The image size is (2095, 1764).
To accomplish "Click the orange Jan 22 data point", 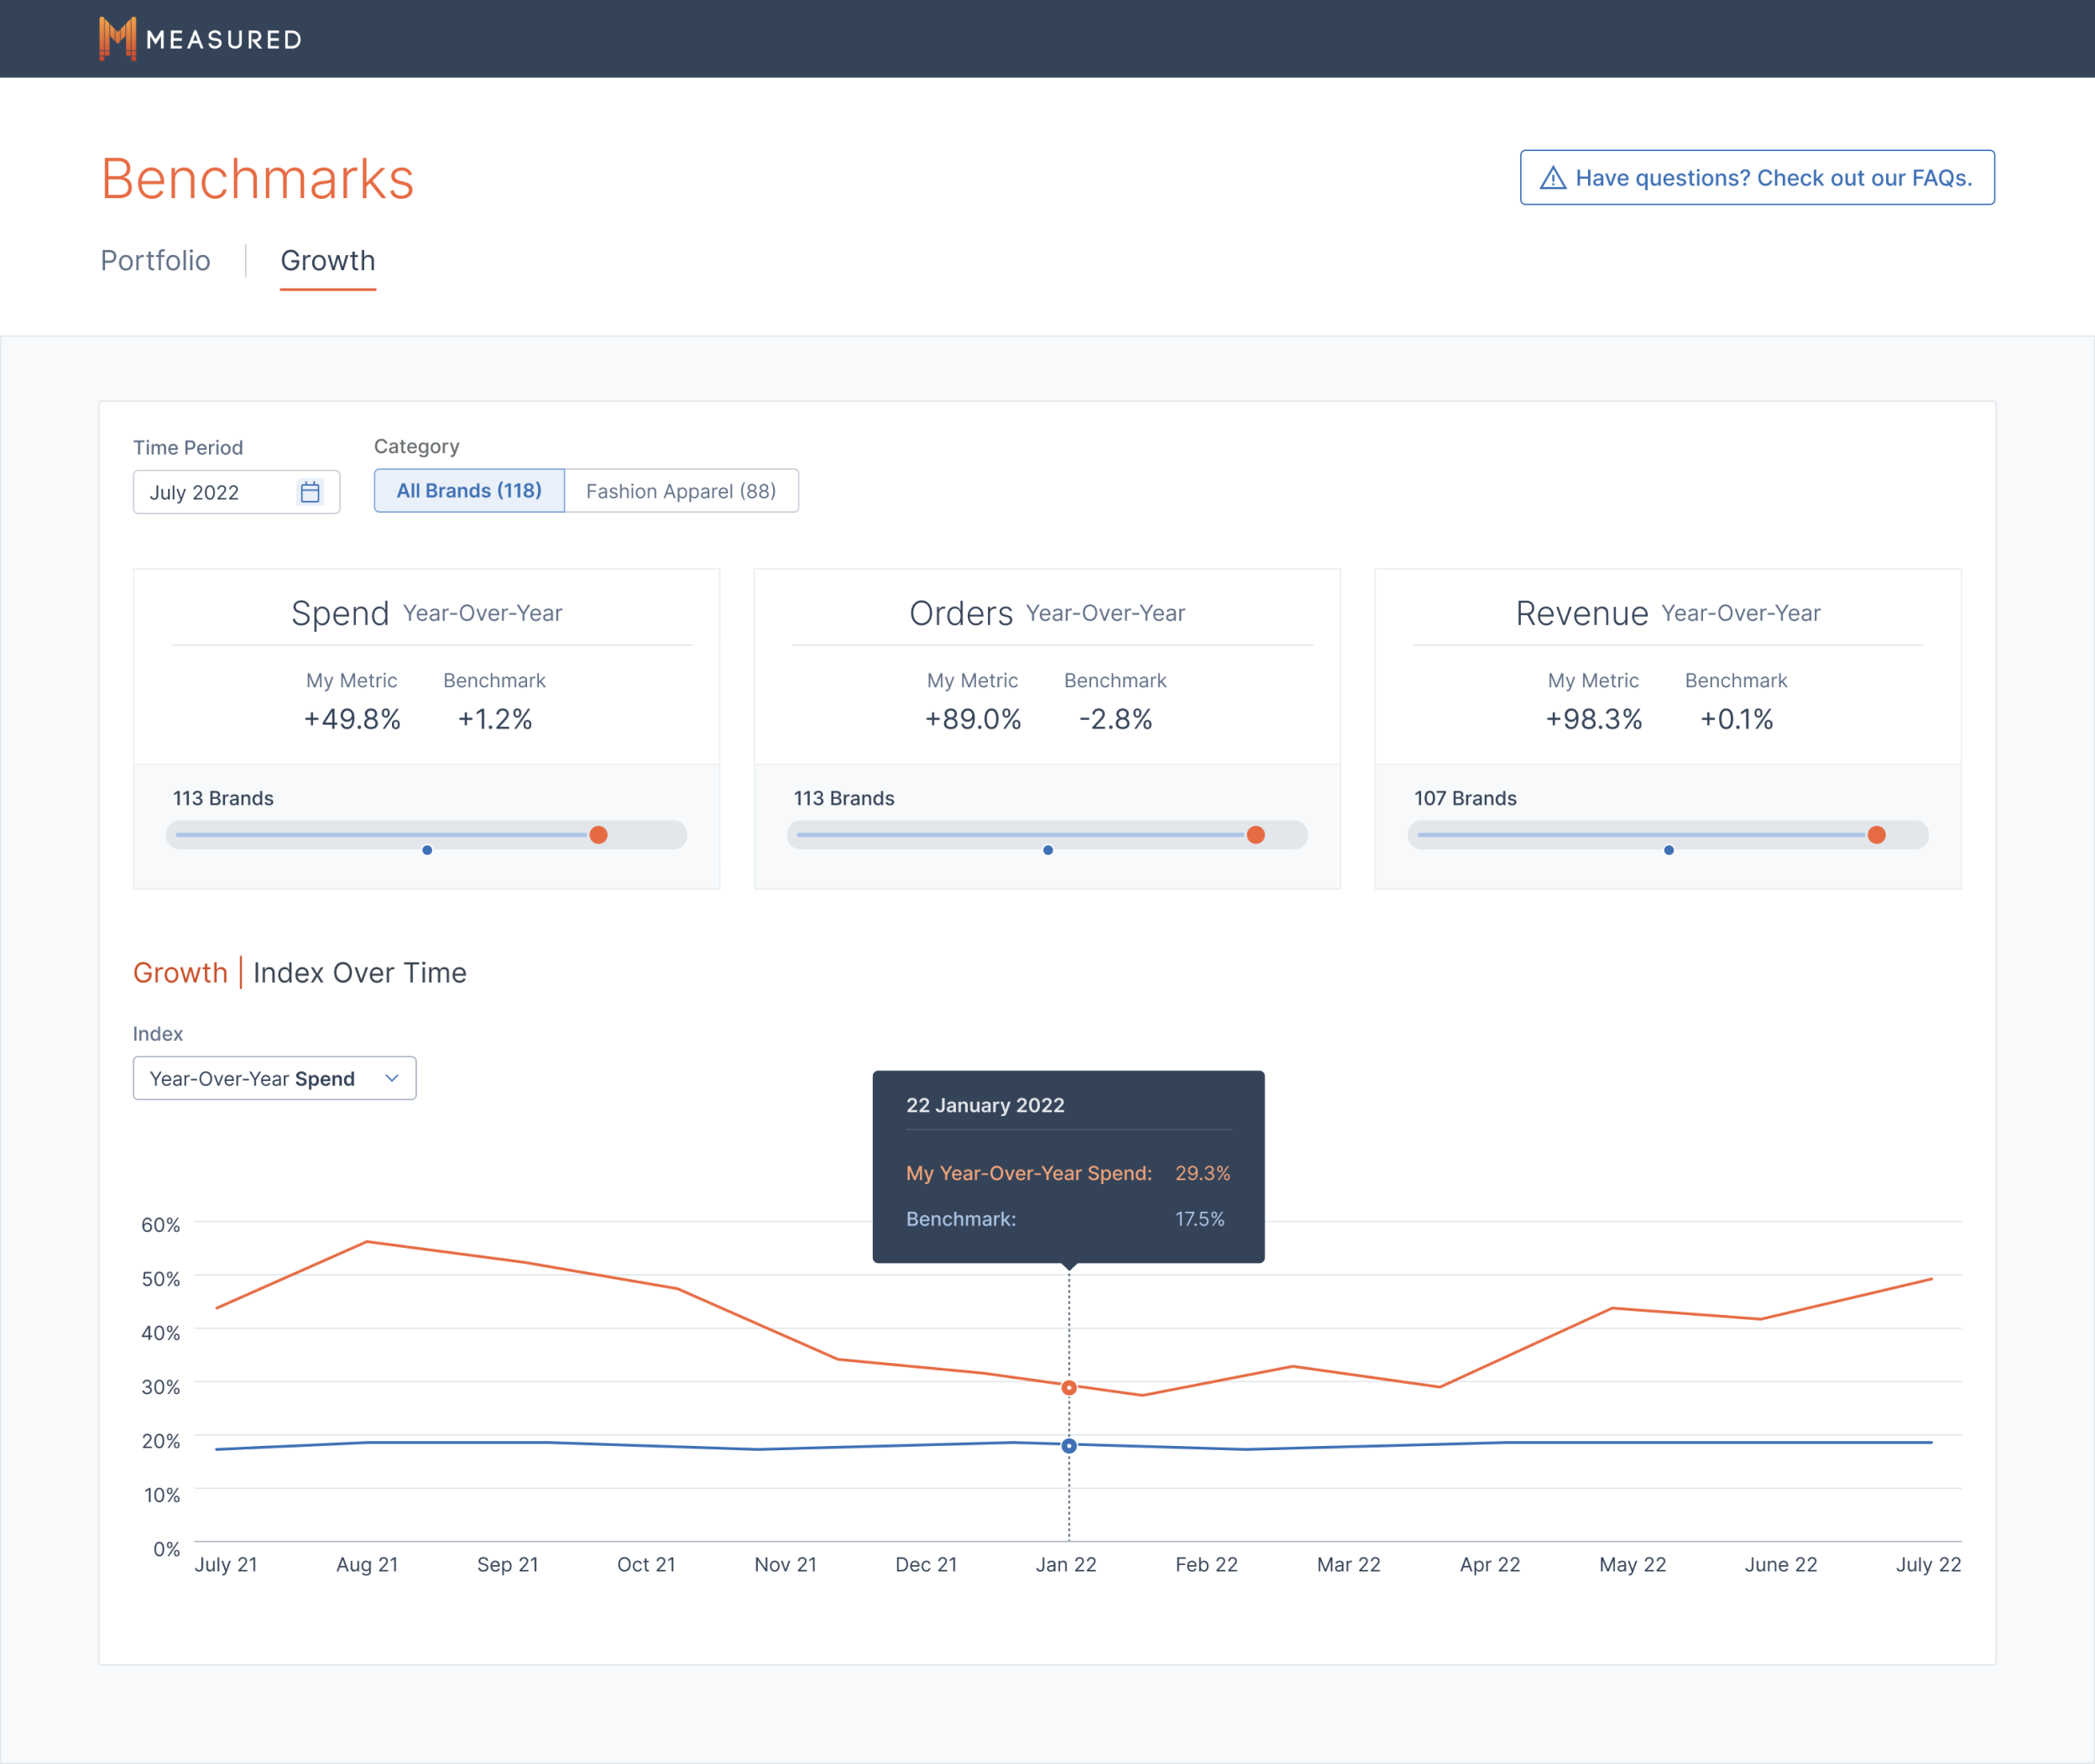I will [x=1069, y=1387].
